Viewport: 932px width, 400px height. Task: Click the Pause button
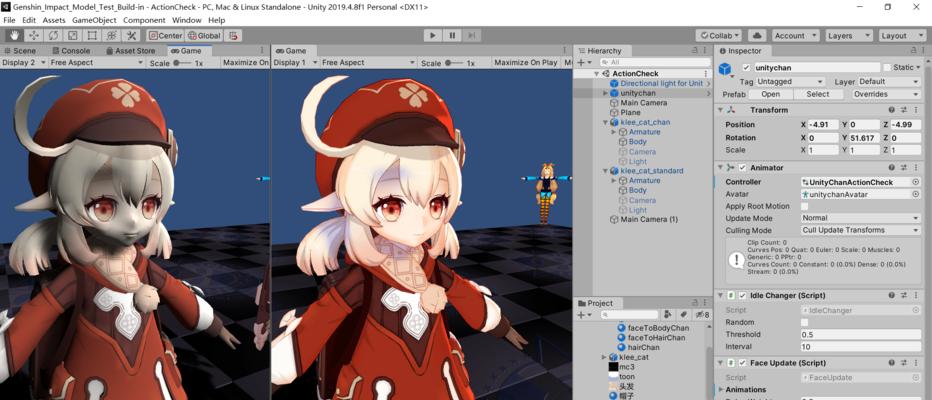(x=452, y=36)
